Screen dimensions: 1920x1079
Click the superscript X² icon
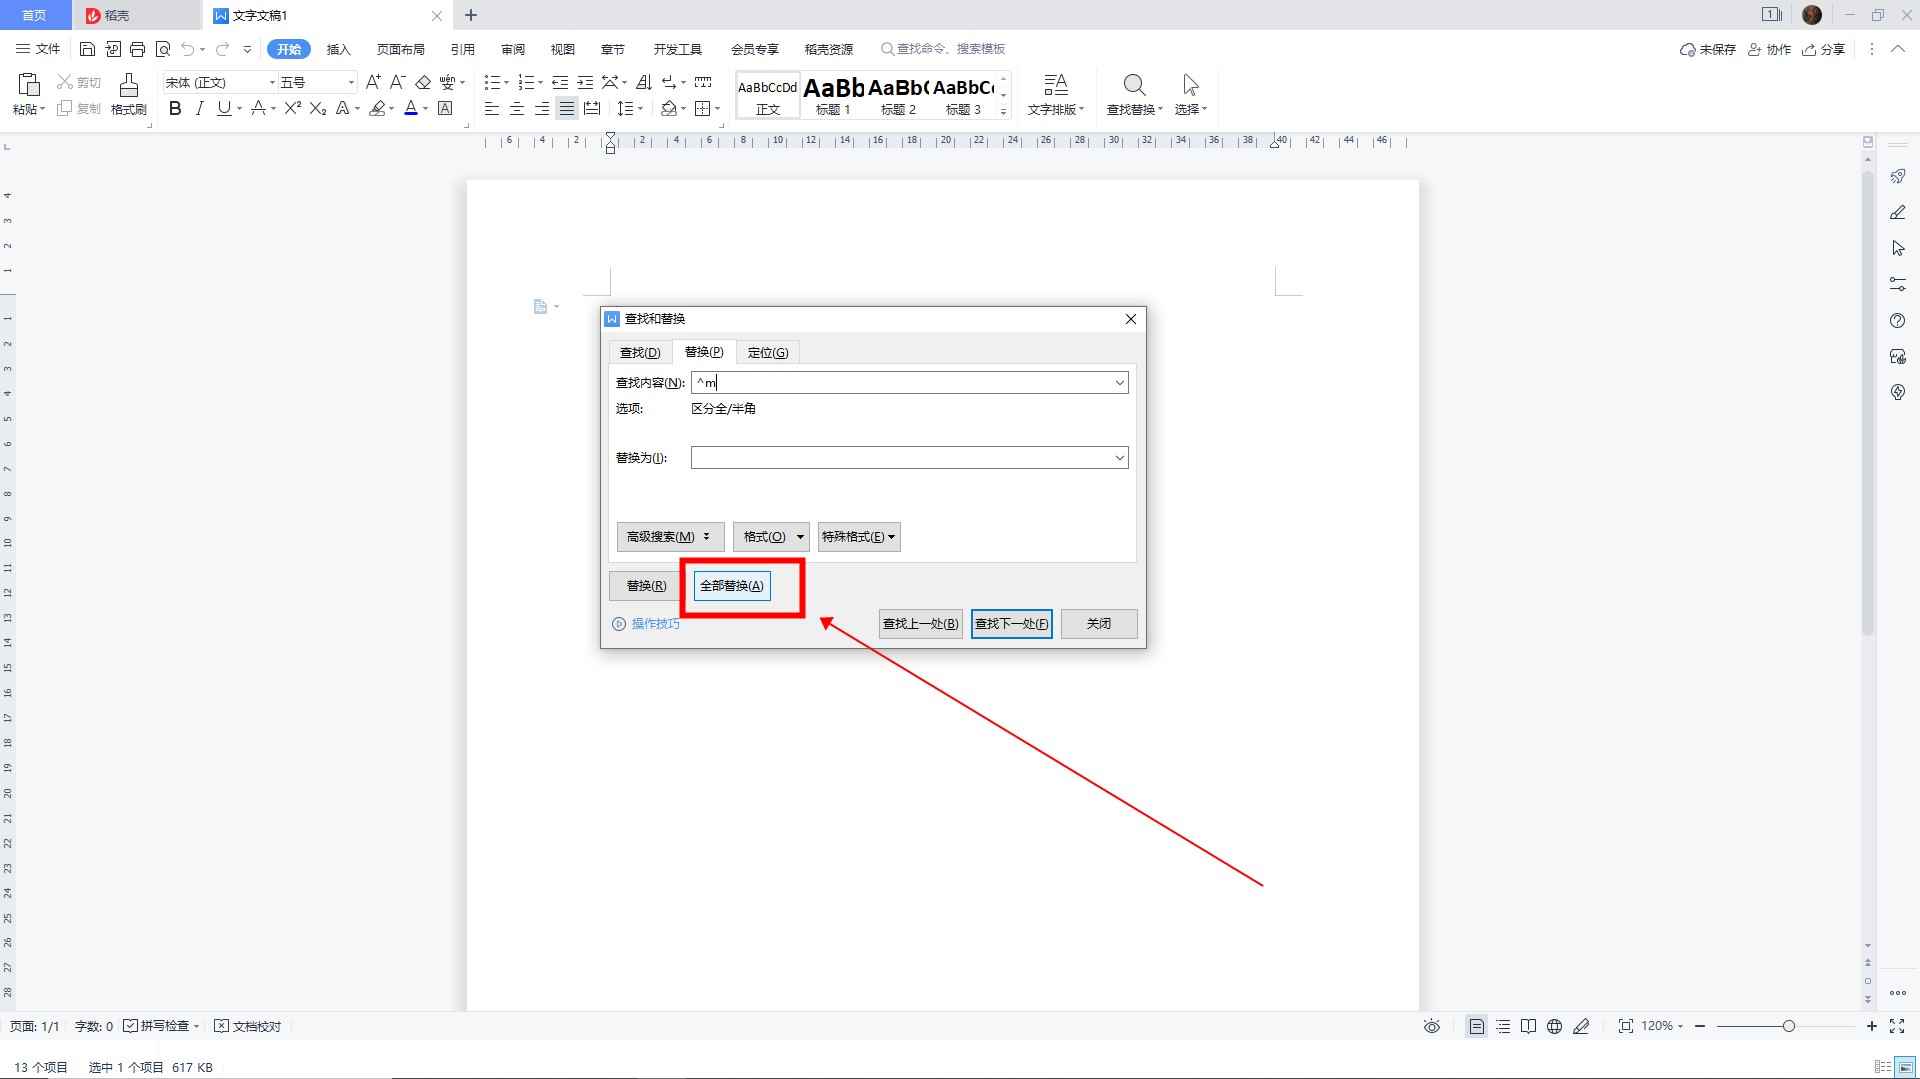tap(292, 108)
